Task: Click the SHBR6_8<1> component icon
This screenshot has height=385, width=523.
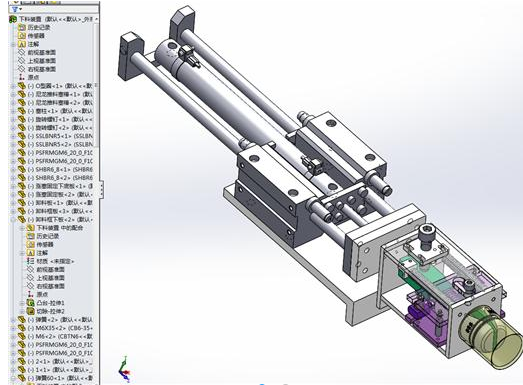Action: [22, 169]
